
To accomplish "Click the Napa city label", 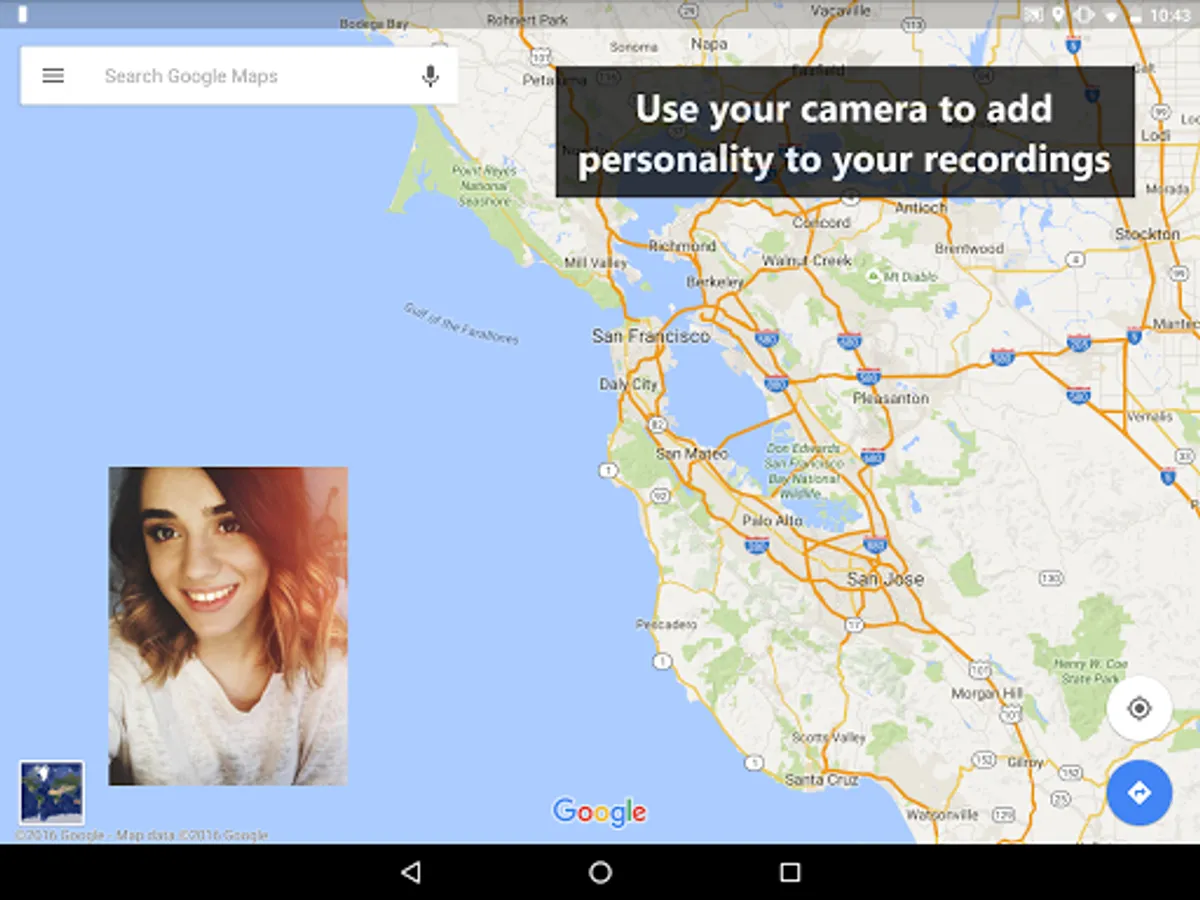I will (x=709, y=44).
